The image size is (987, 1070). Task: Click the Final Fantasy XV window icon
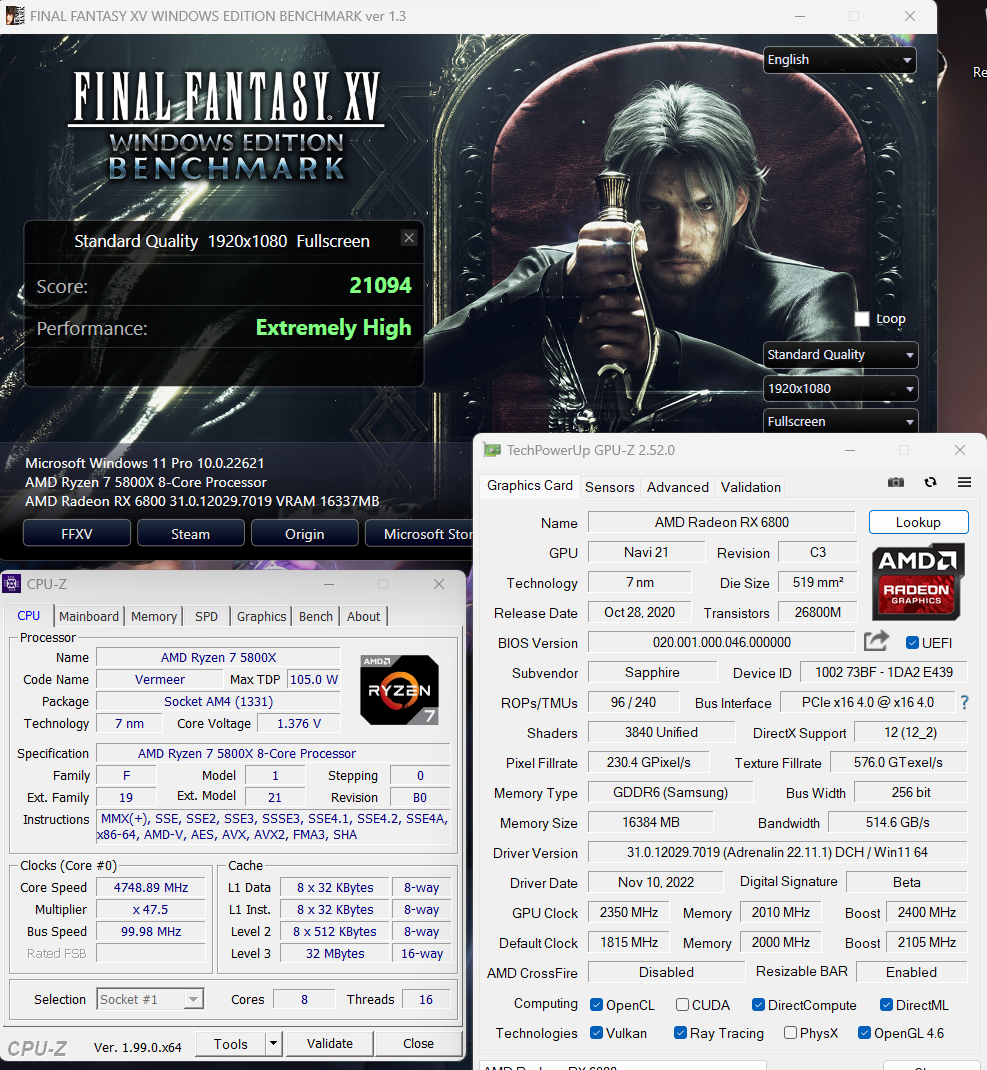point(15,16)
